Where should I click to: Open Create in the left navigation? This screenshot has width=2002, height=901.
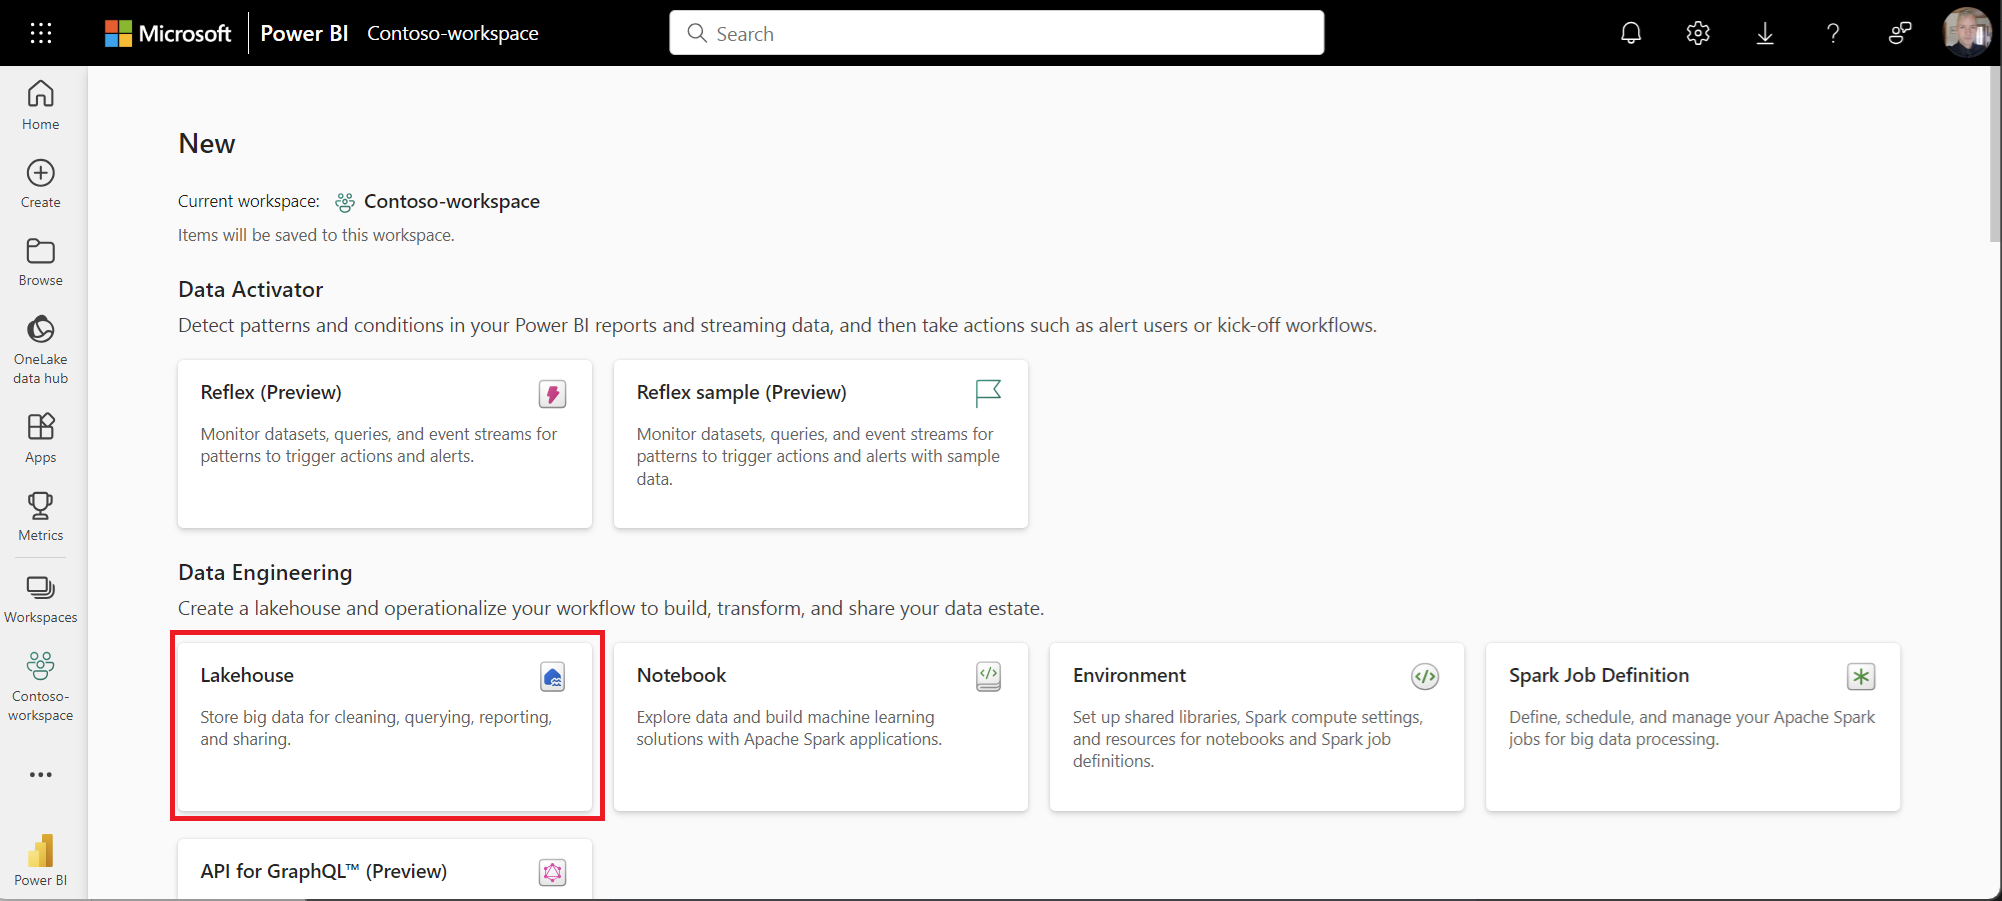pyautogui.click(x=41, y=184)
